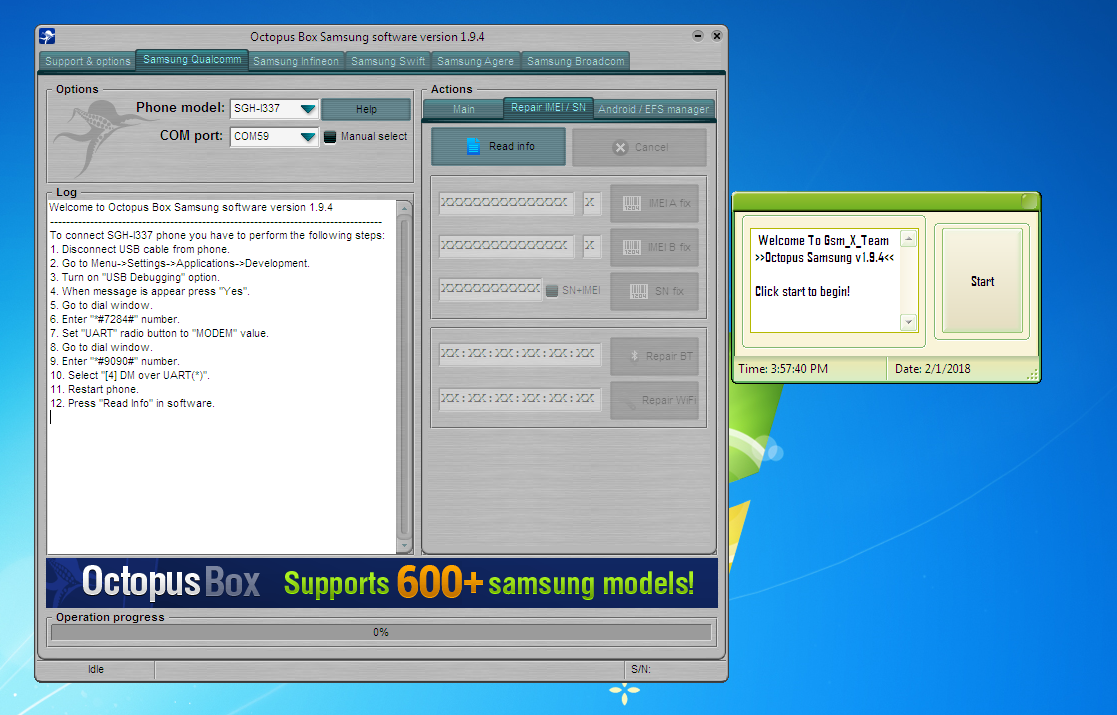Click the Cancel operation icon
Image resolution: width=1117 pixels, height=715 pixels.
(621, 146)
